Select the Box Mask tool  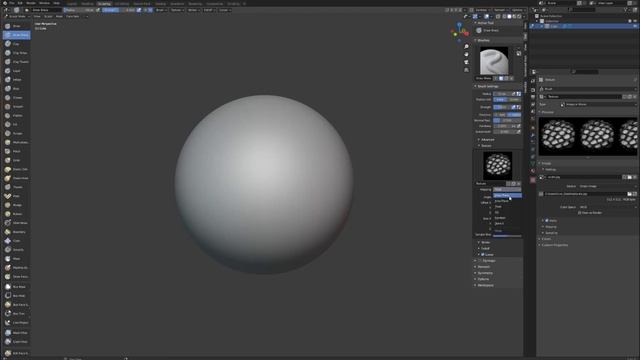(x=16, y=287)
